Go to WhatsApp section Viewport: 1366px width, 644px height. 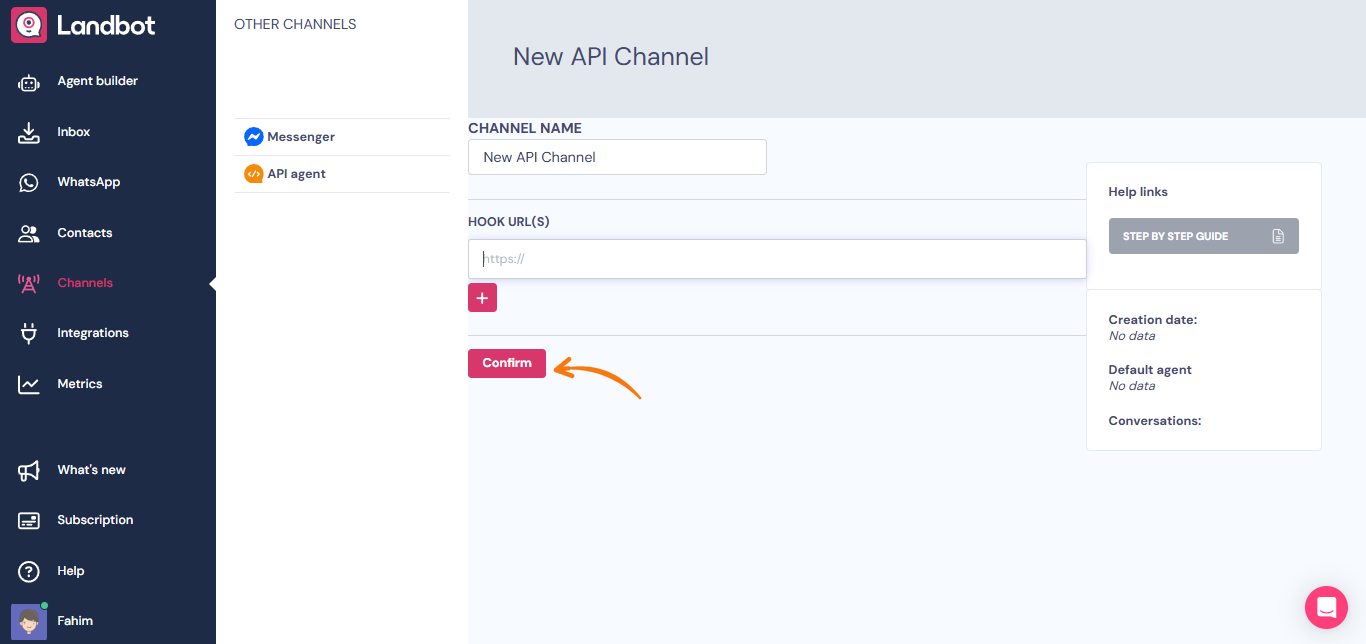(x=88, y=182)
